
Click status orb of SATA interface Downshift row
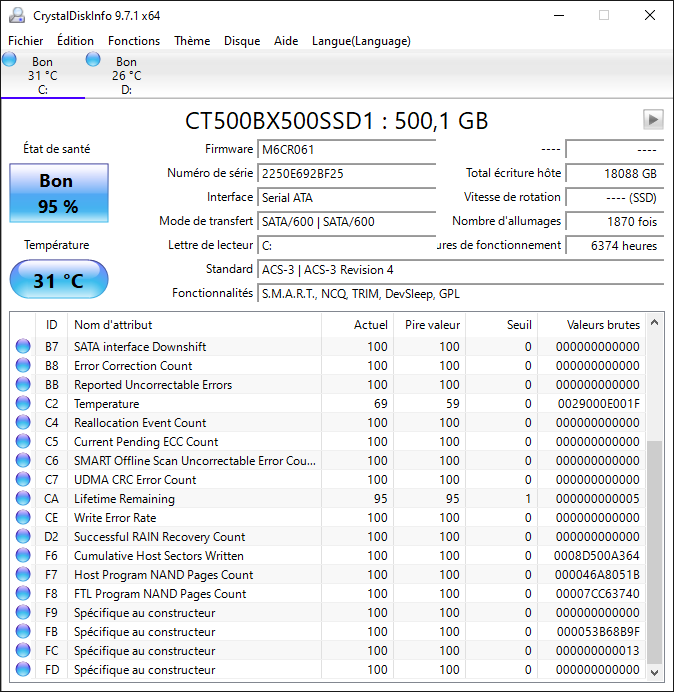click(x=23, y=346)
